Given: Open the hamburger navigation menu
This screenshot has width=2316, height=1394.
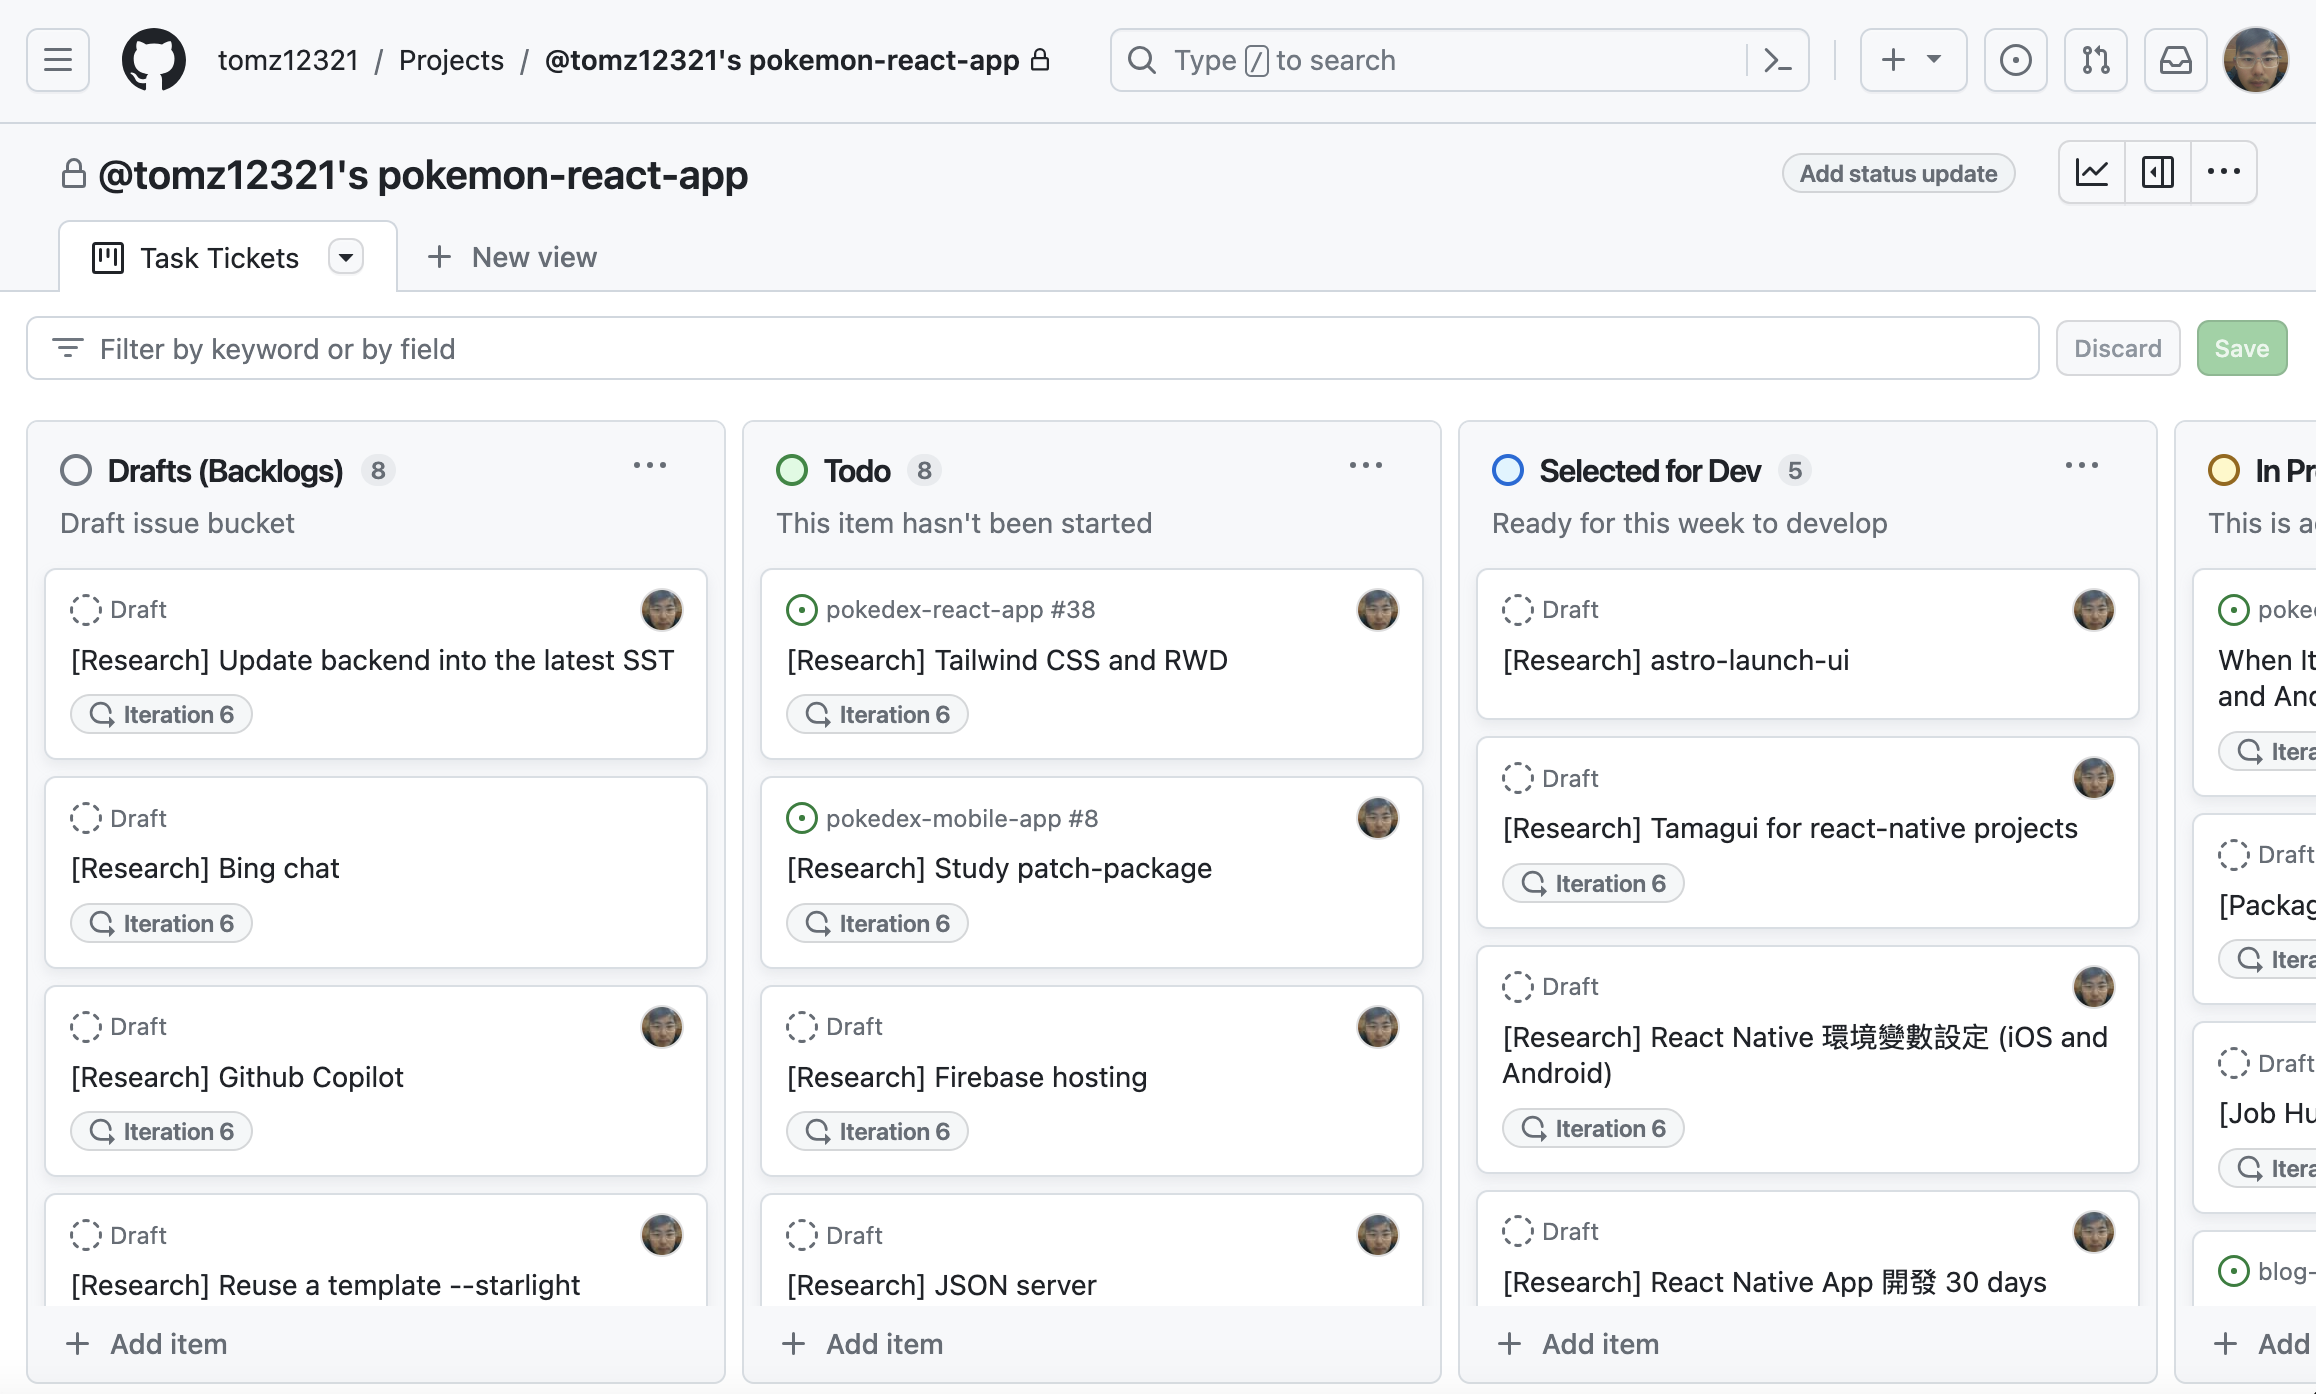Looking at the screenshot, I should click(x=58, y=60).
